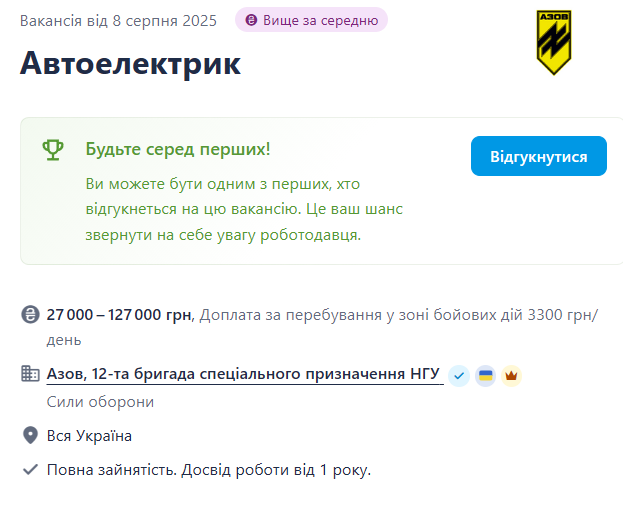Click the crown badge icon
623x505 pixels.
click(x=511, y=375)
